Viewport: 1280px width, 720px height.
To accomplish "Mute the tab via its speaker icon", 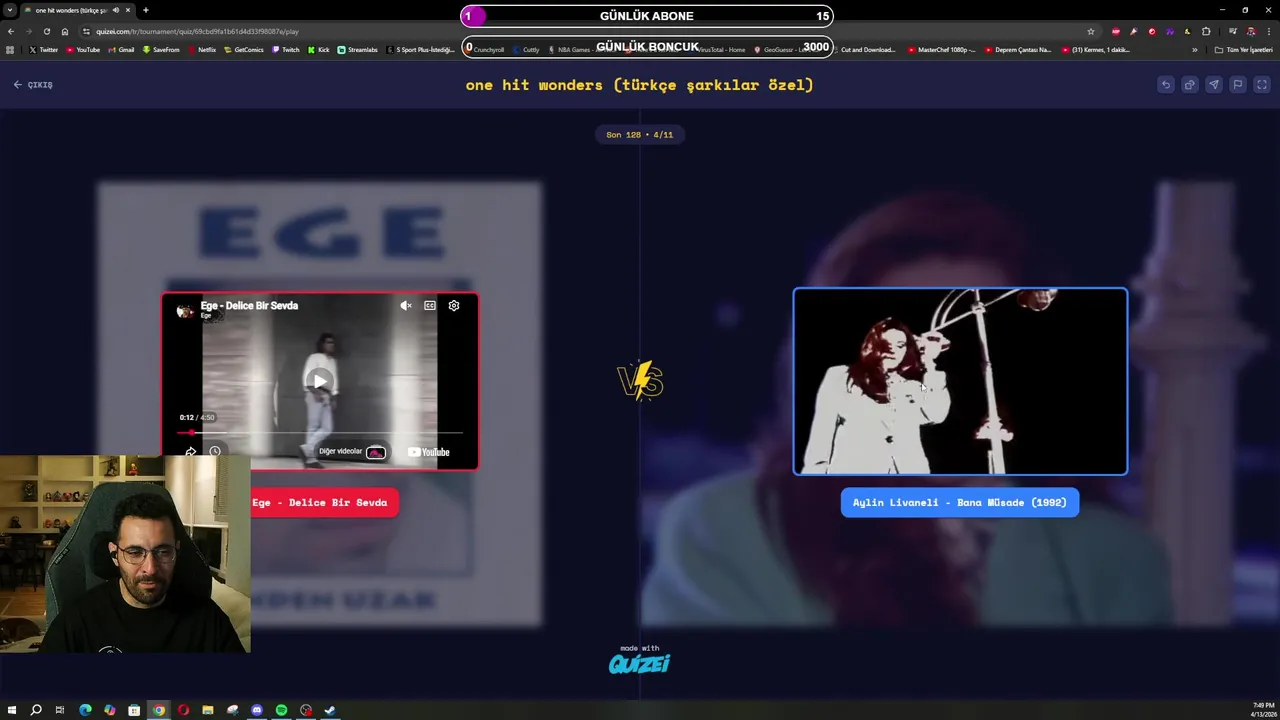I will pyautogui.click(x=115, y=10).
